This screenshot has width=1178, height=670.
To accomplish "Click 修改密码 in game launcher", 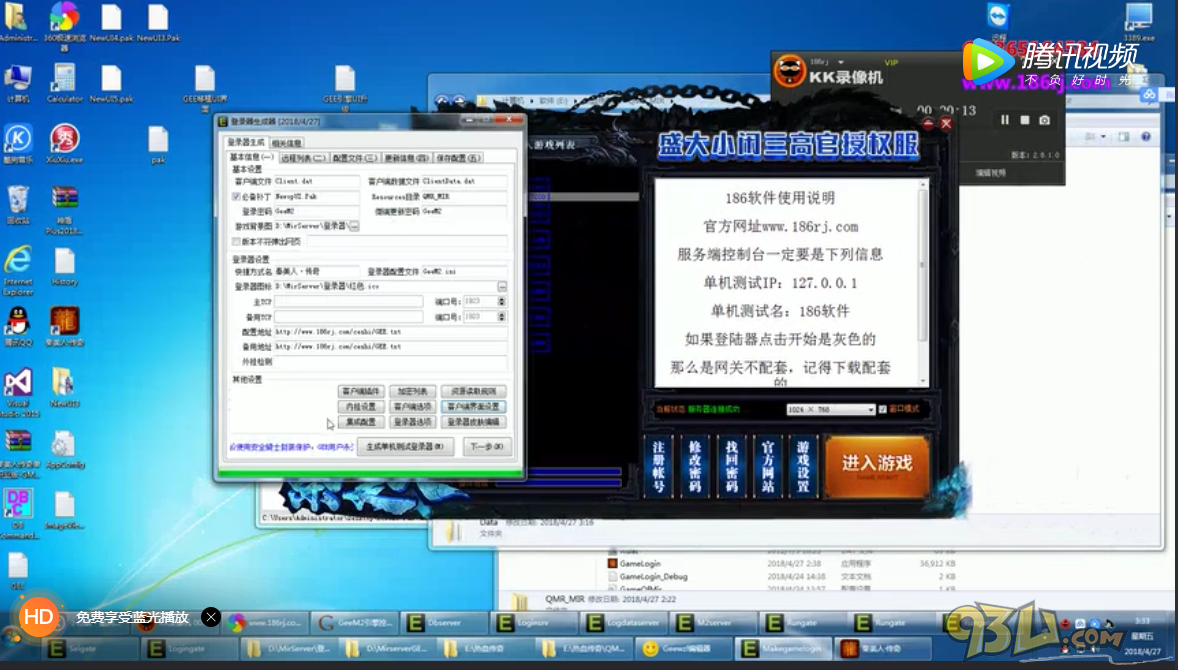I will [x=695, y=466].
